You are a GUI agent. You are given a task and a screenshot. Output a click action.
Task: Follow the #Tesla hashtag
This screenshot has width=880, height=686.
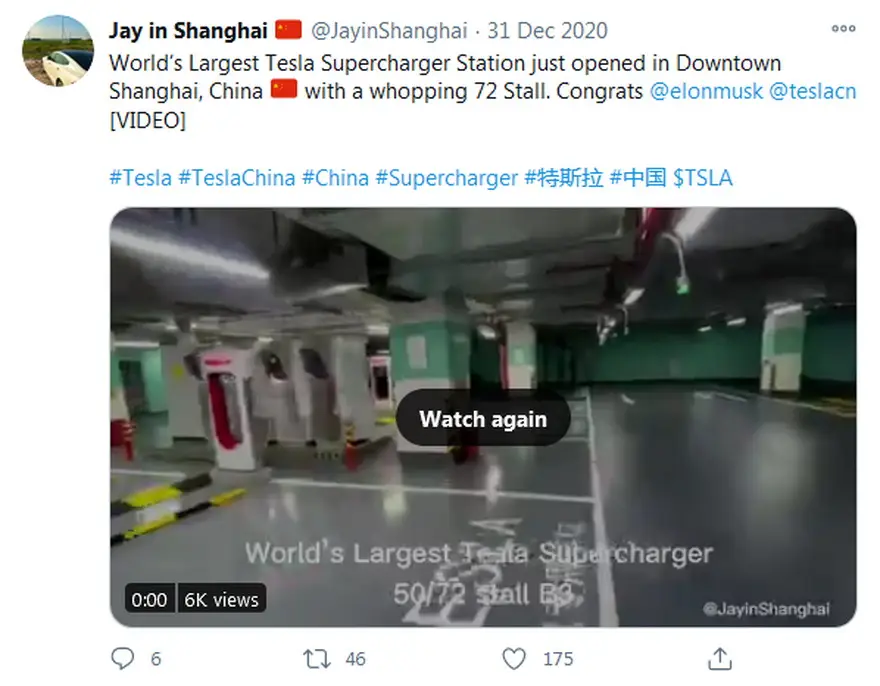[140, 178]
